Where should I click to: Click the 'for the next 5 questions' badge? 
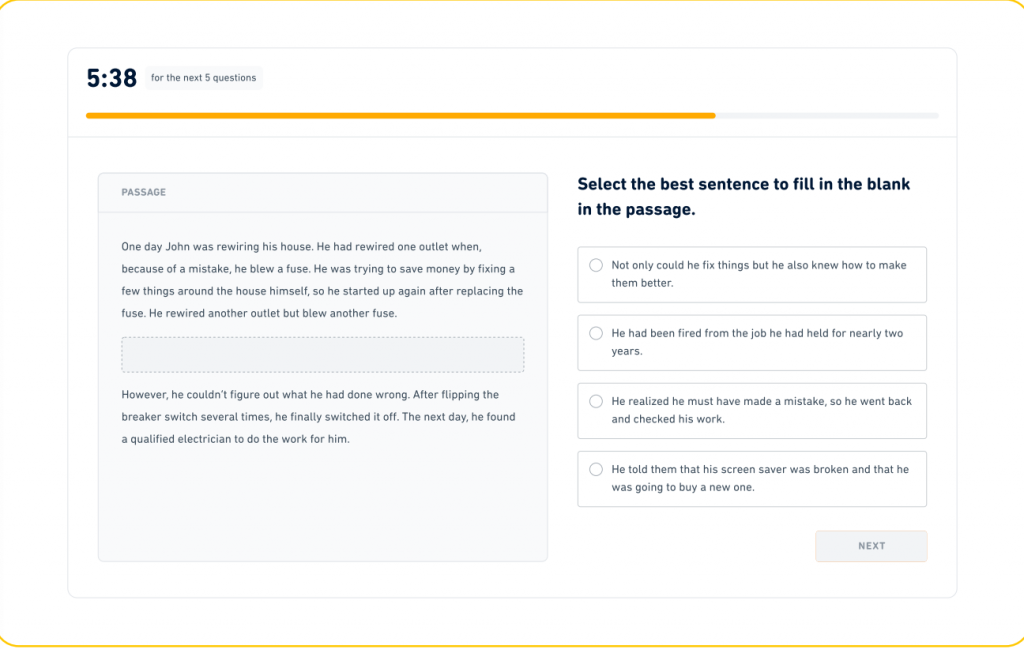pos(204,78)
